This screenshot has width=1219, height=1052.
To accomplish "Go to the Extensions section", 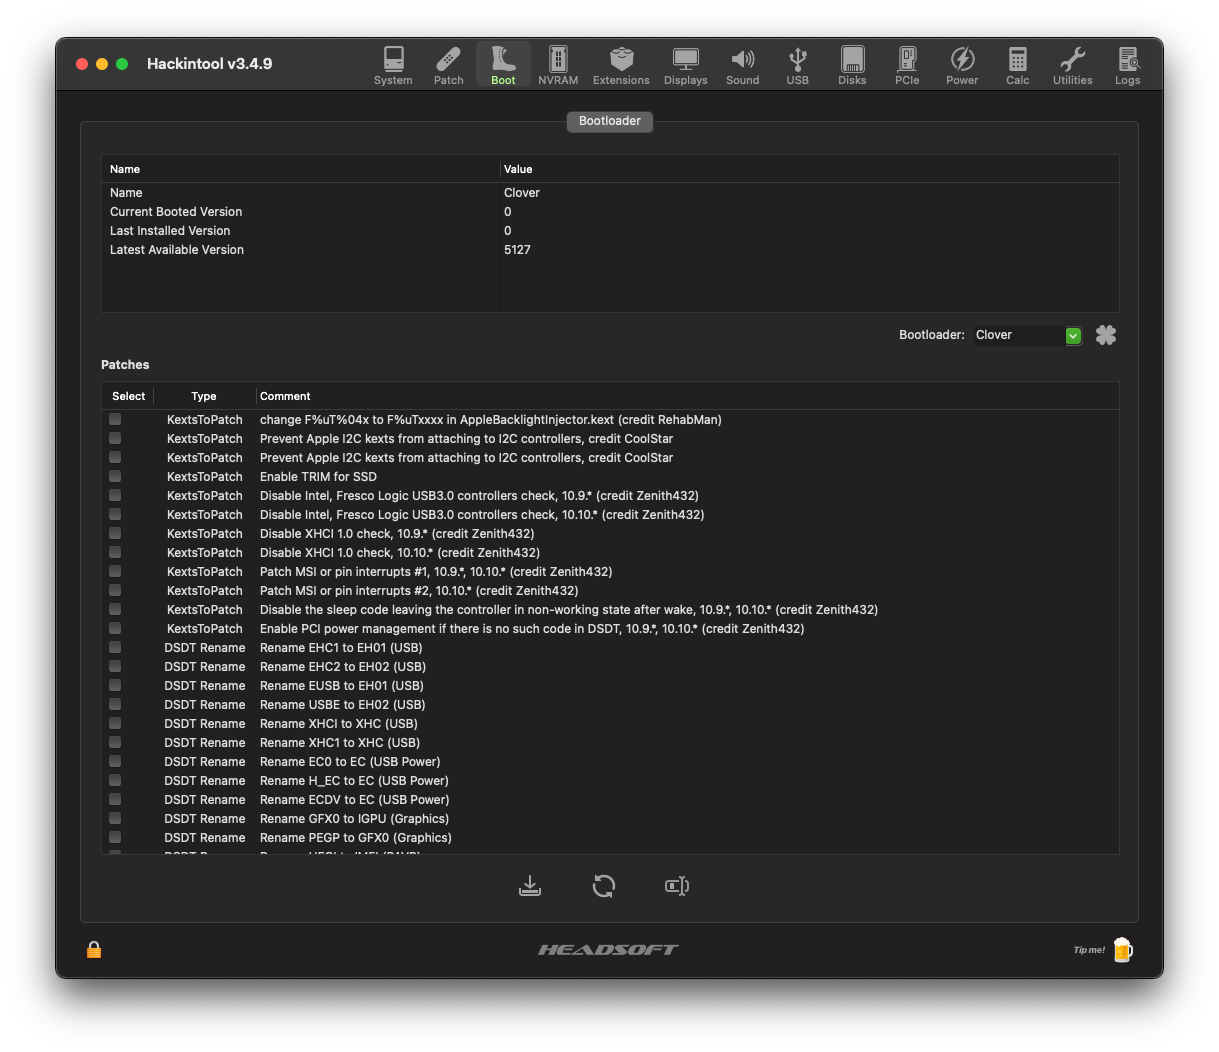I will click(621, 66).
